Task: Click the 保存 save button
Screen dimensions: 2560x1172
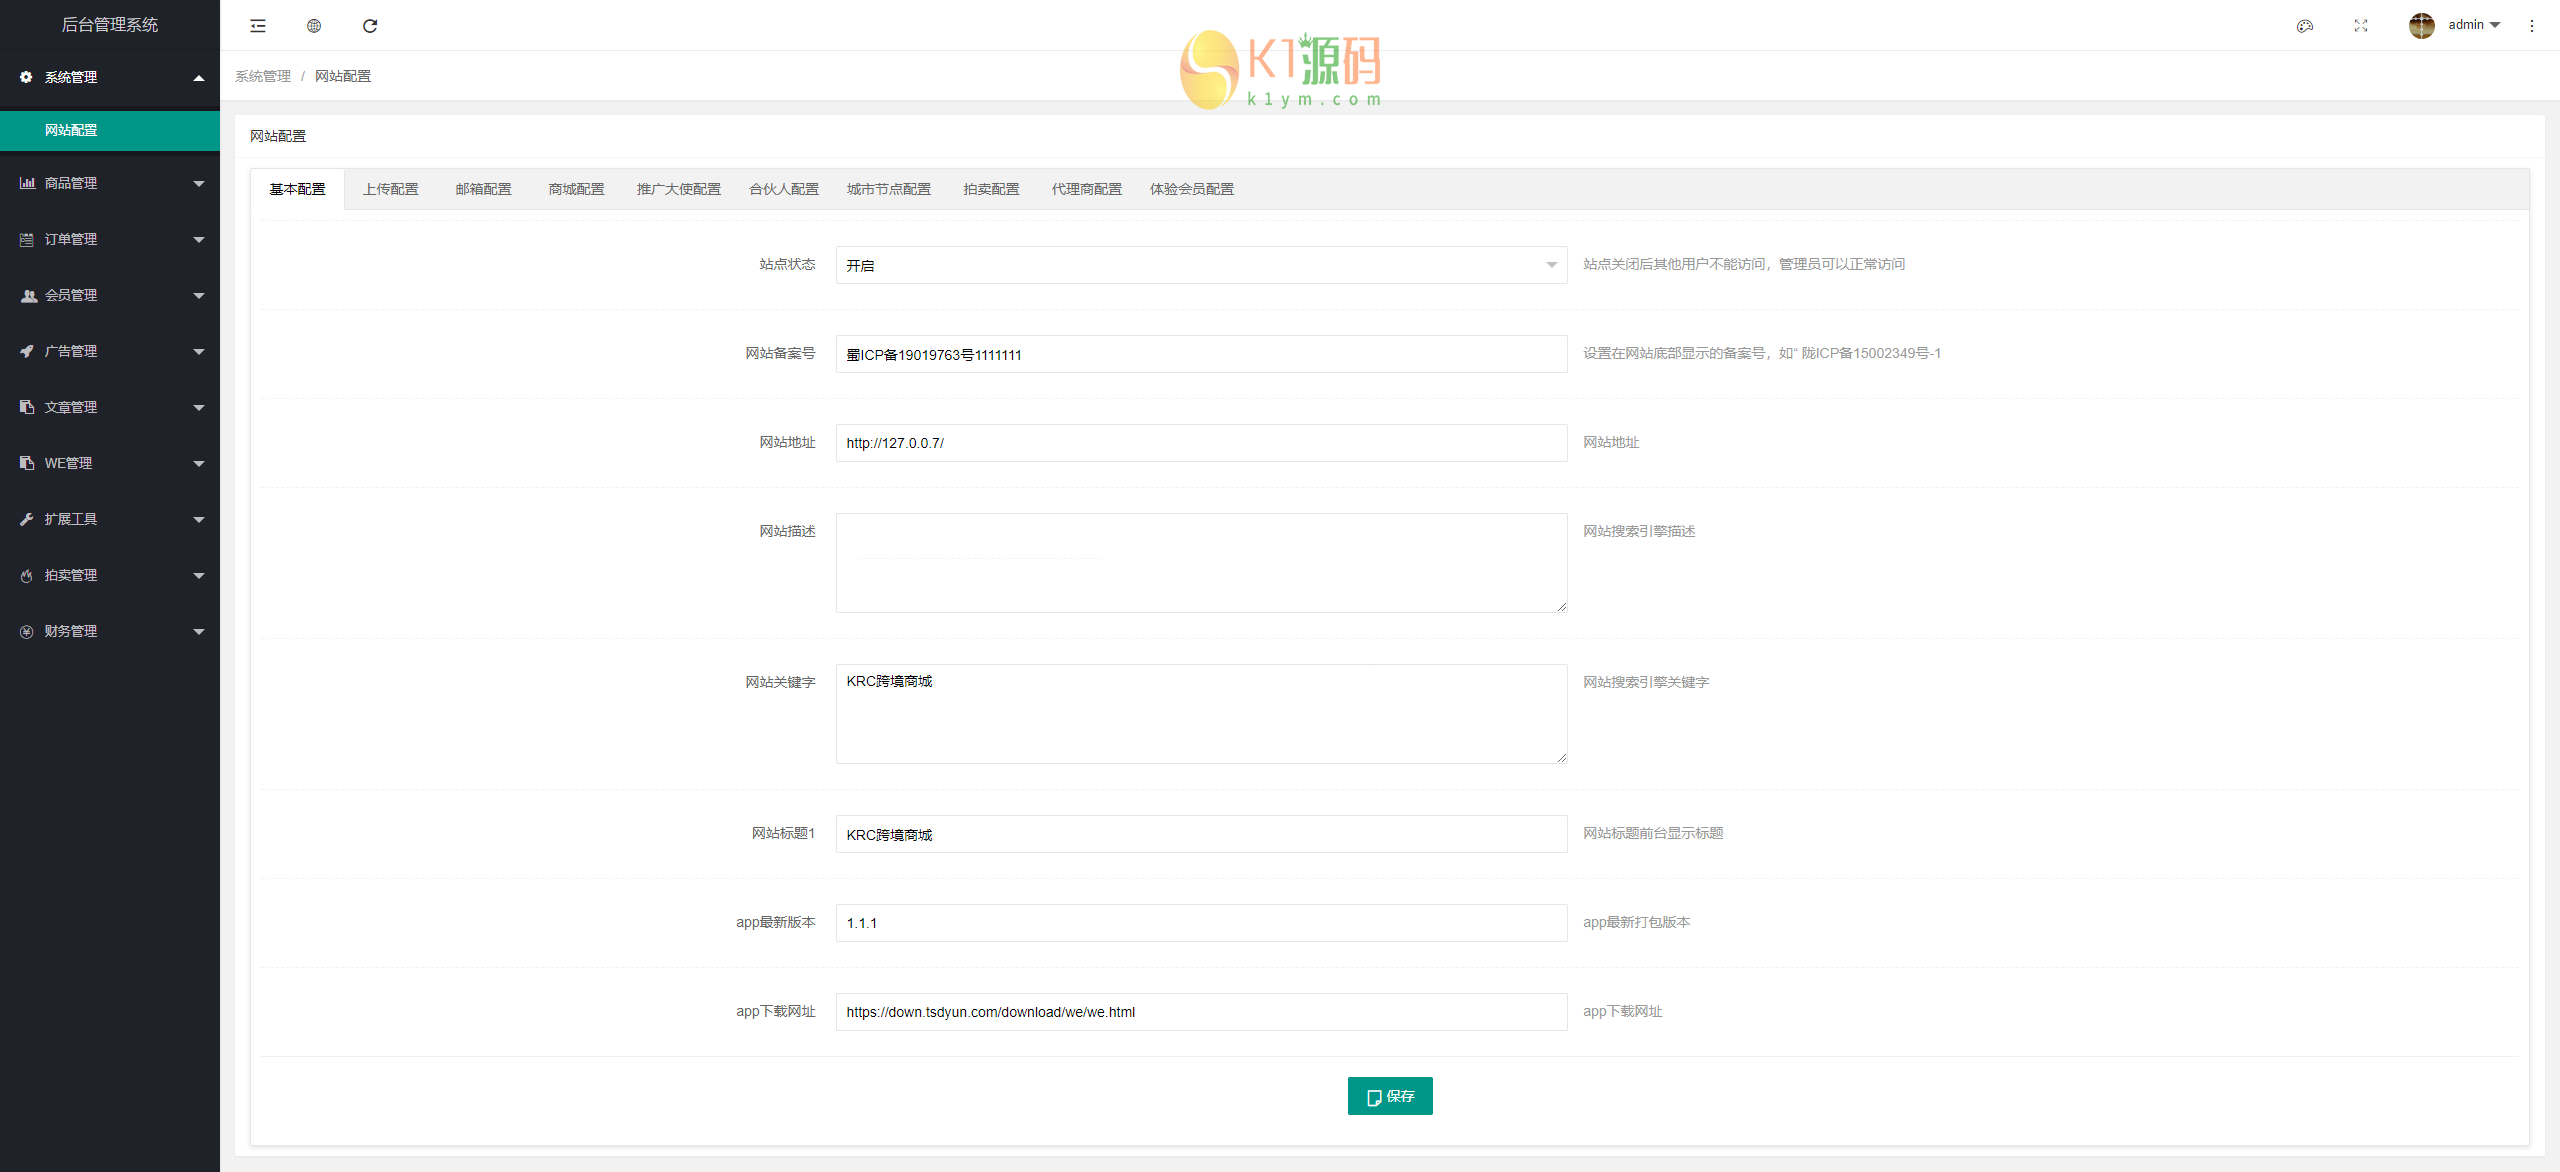Action: pyautogui.click(x=1389, y=1096)
